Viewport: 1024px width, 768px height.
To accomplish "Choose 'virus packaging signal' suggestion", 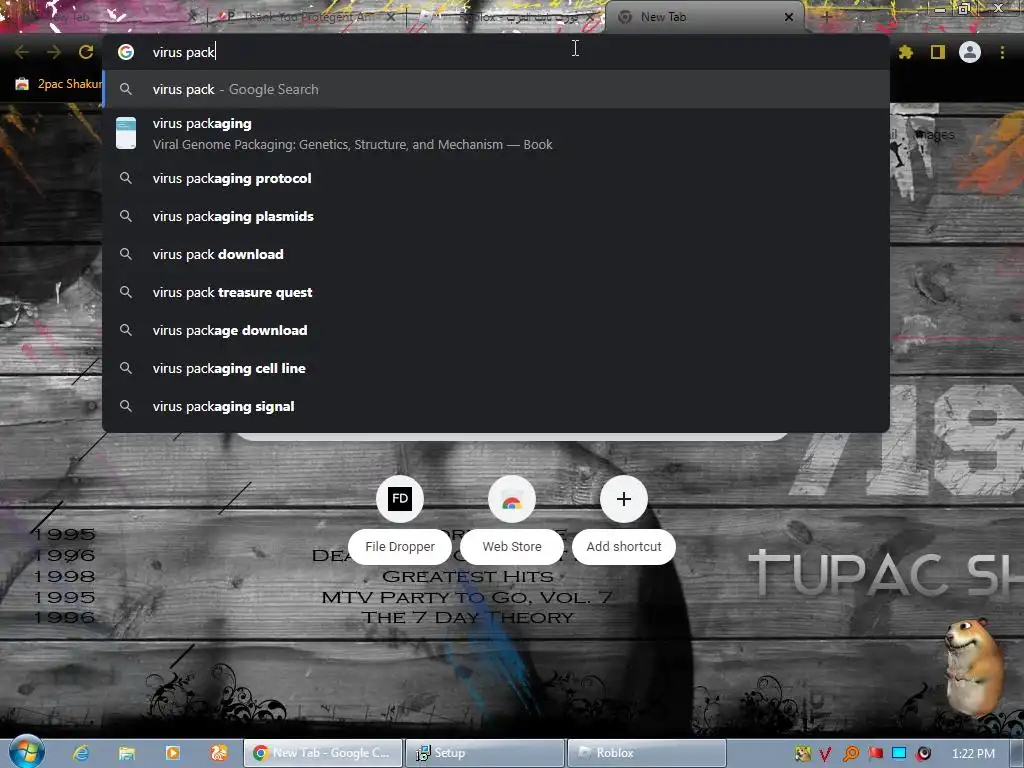I will (496, 406).
